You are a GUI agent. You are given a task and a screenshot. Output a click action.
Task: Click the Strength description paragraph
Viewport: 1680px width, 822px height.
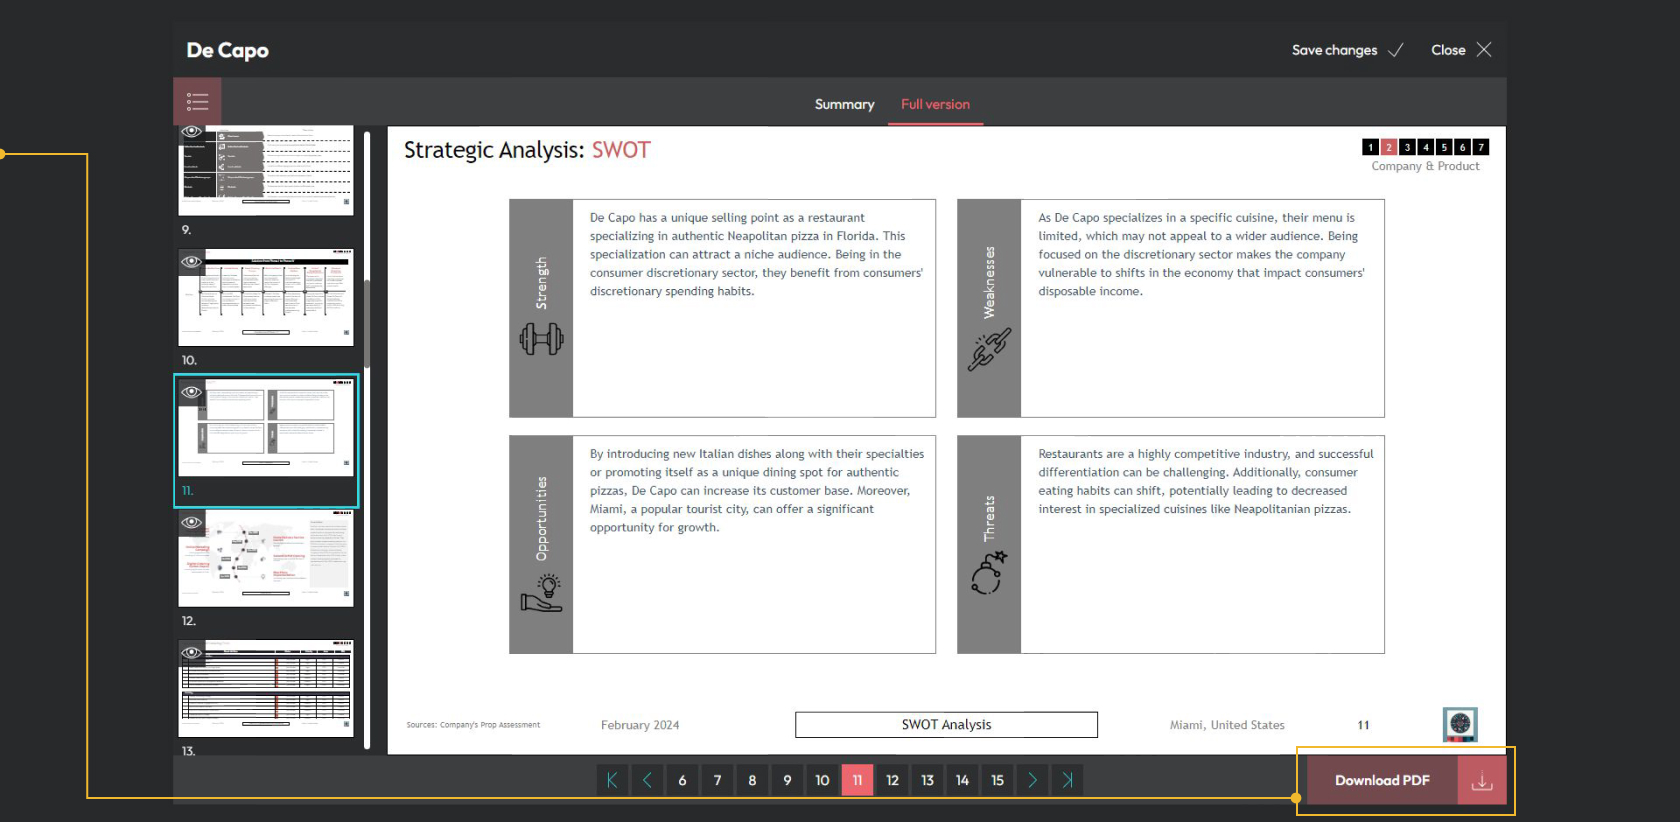[x=756, y=254]
